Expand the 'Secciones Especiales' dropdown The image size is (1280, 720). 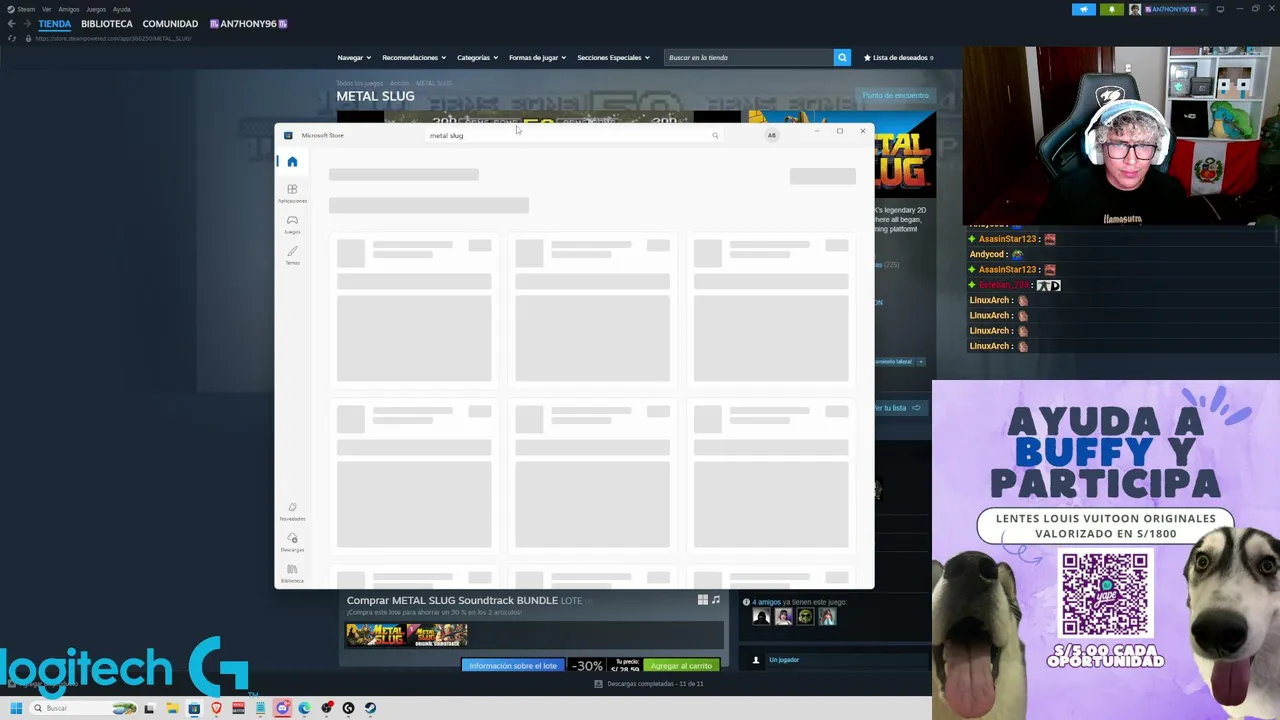tap(613, 57)
